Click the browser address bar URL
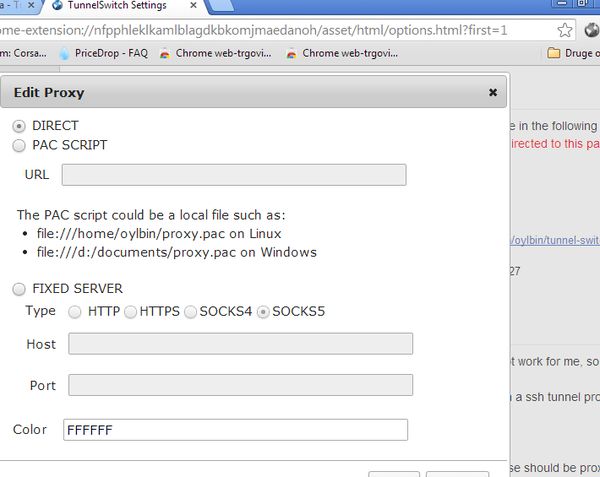 point(253,30)
